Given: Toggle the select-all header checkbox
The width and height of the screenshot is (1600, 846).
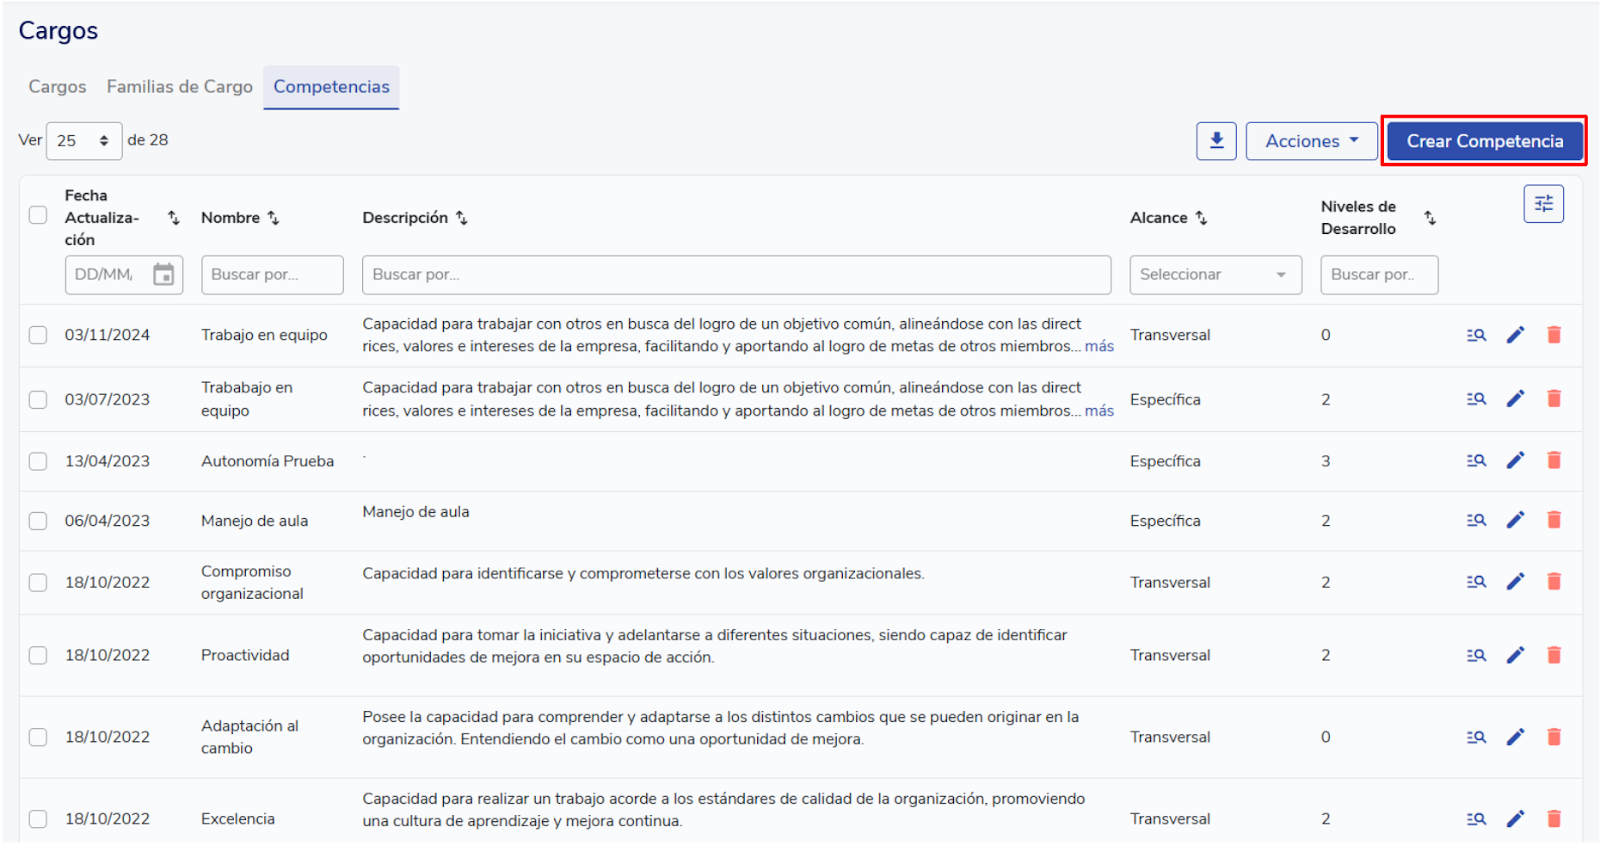Looking at the screenshot, I should coord(38,215).
